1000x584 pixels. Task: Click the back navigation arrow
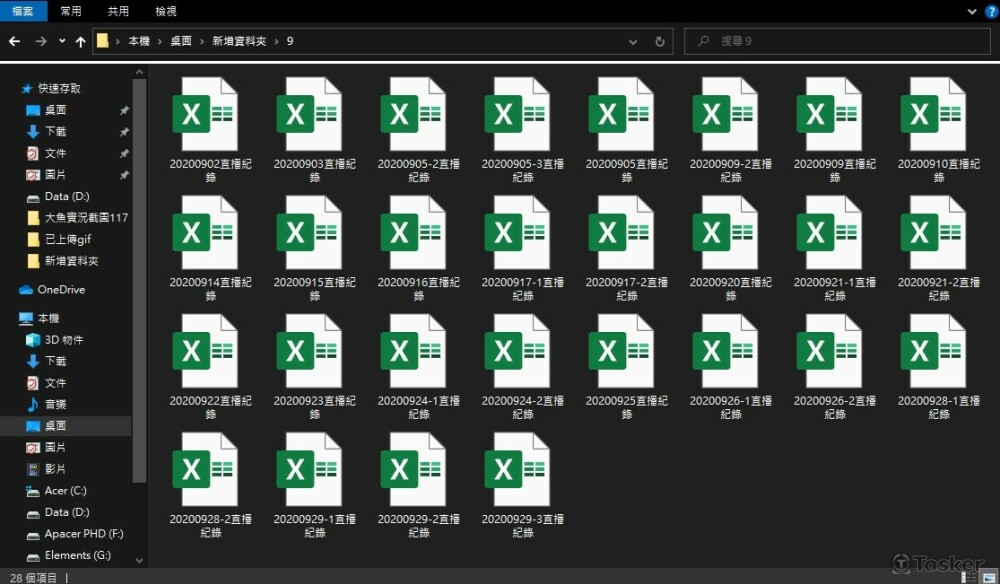(x=14, y=42)
